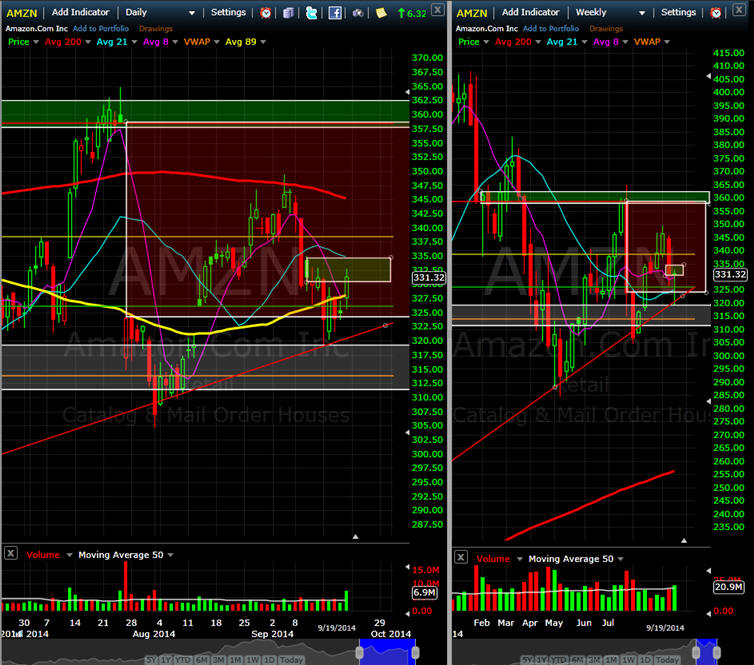Select 1D range in Daily chart
The image size is (754, 665).
coord(269,660)
